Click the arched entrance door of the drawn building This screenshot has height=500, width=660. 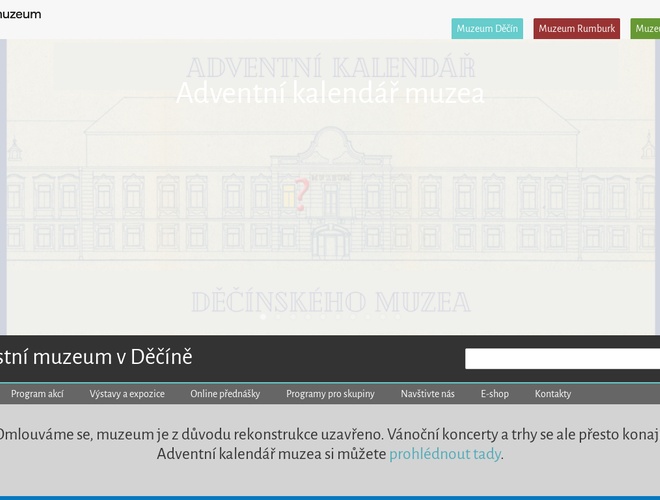[x=330, y=242]
